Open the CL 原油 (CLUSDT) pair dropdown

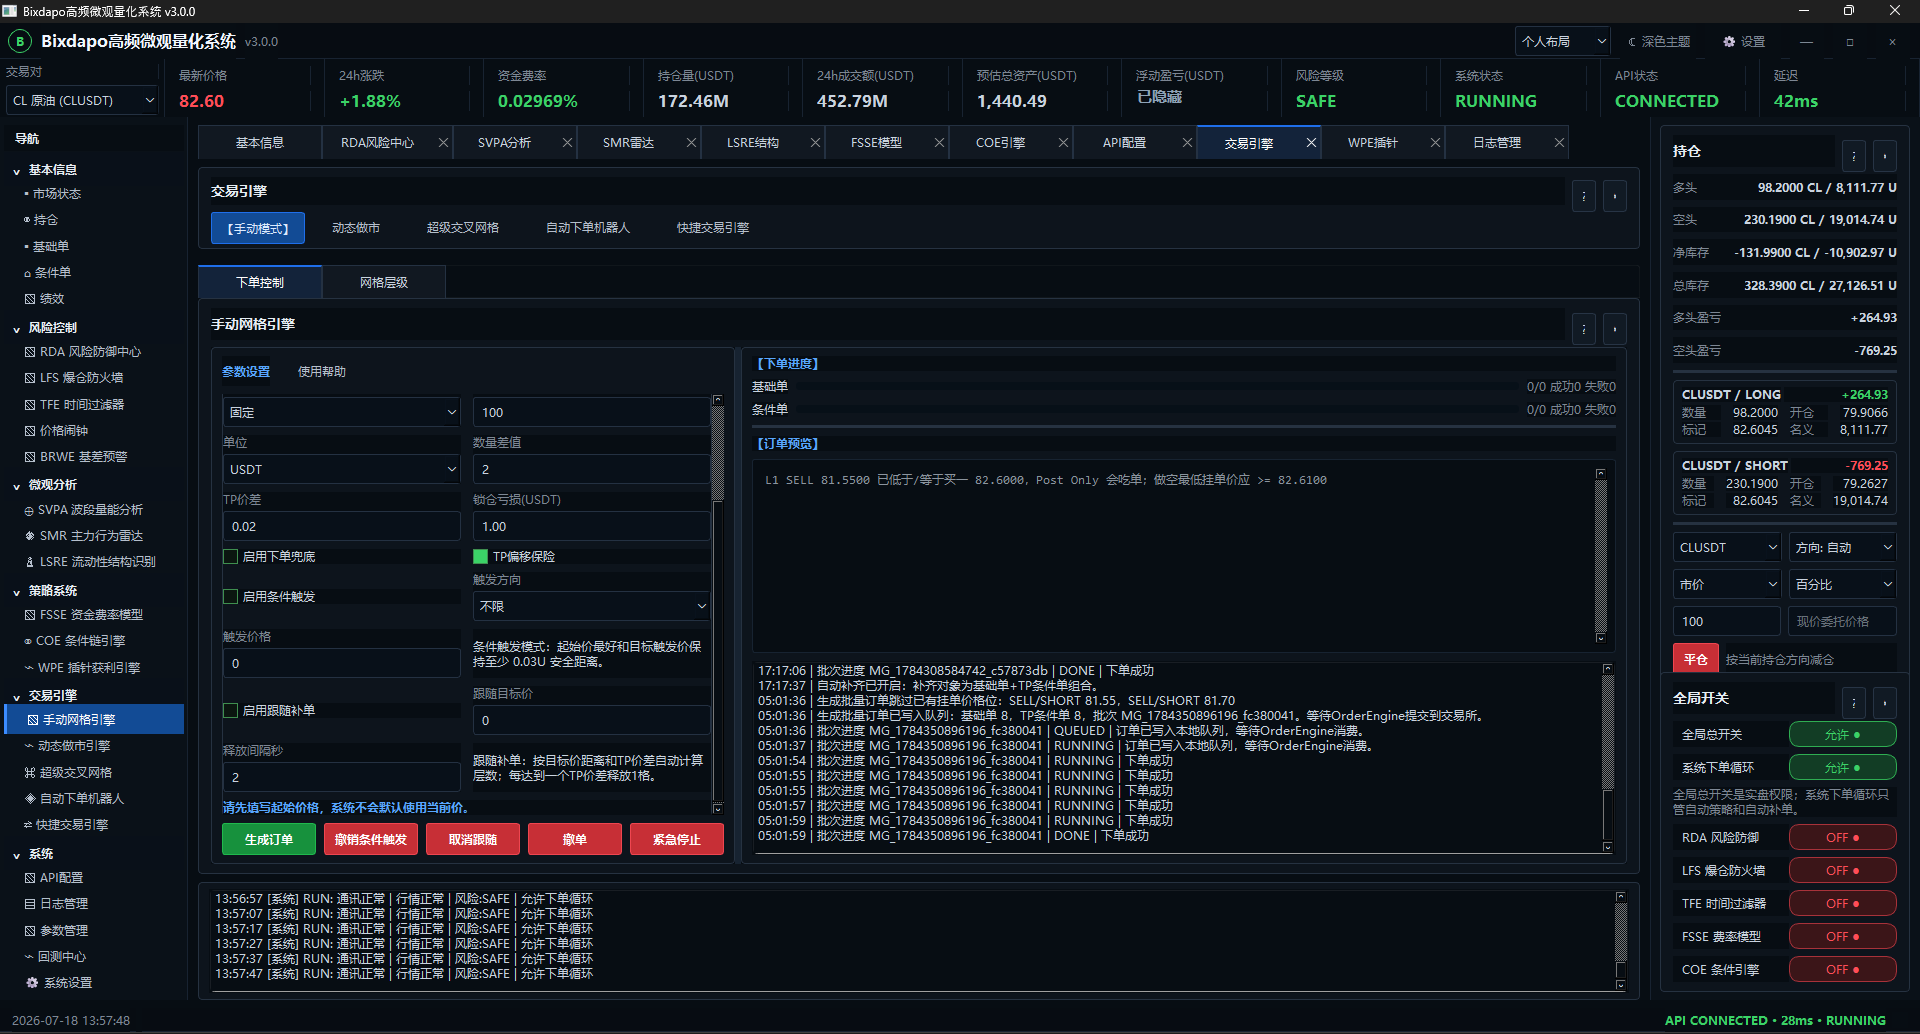tap(82, 101)
